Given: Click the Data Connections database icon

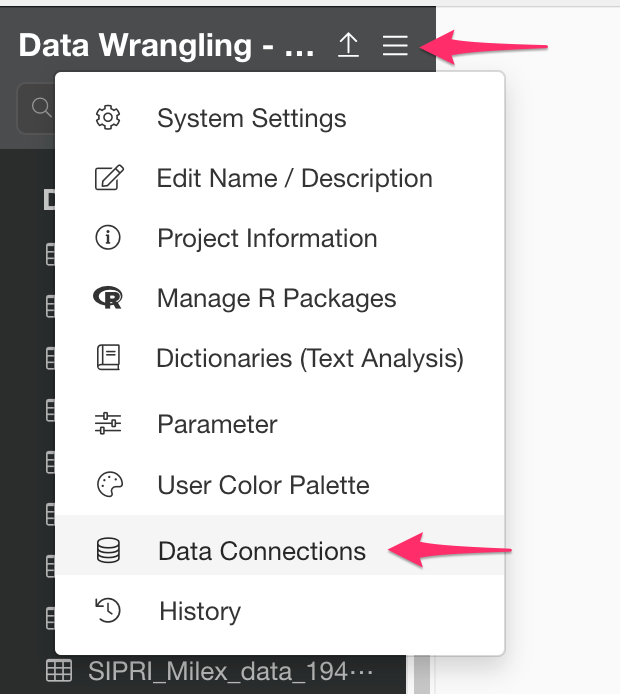Looking at the screenshot, I should [108, 550].
